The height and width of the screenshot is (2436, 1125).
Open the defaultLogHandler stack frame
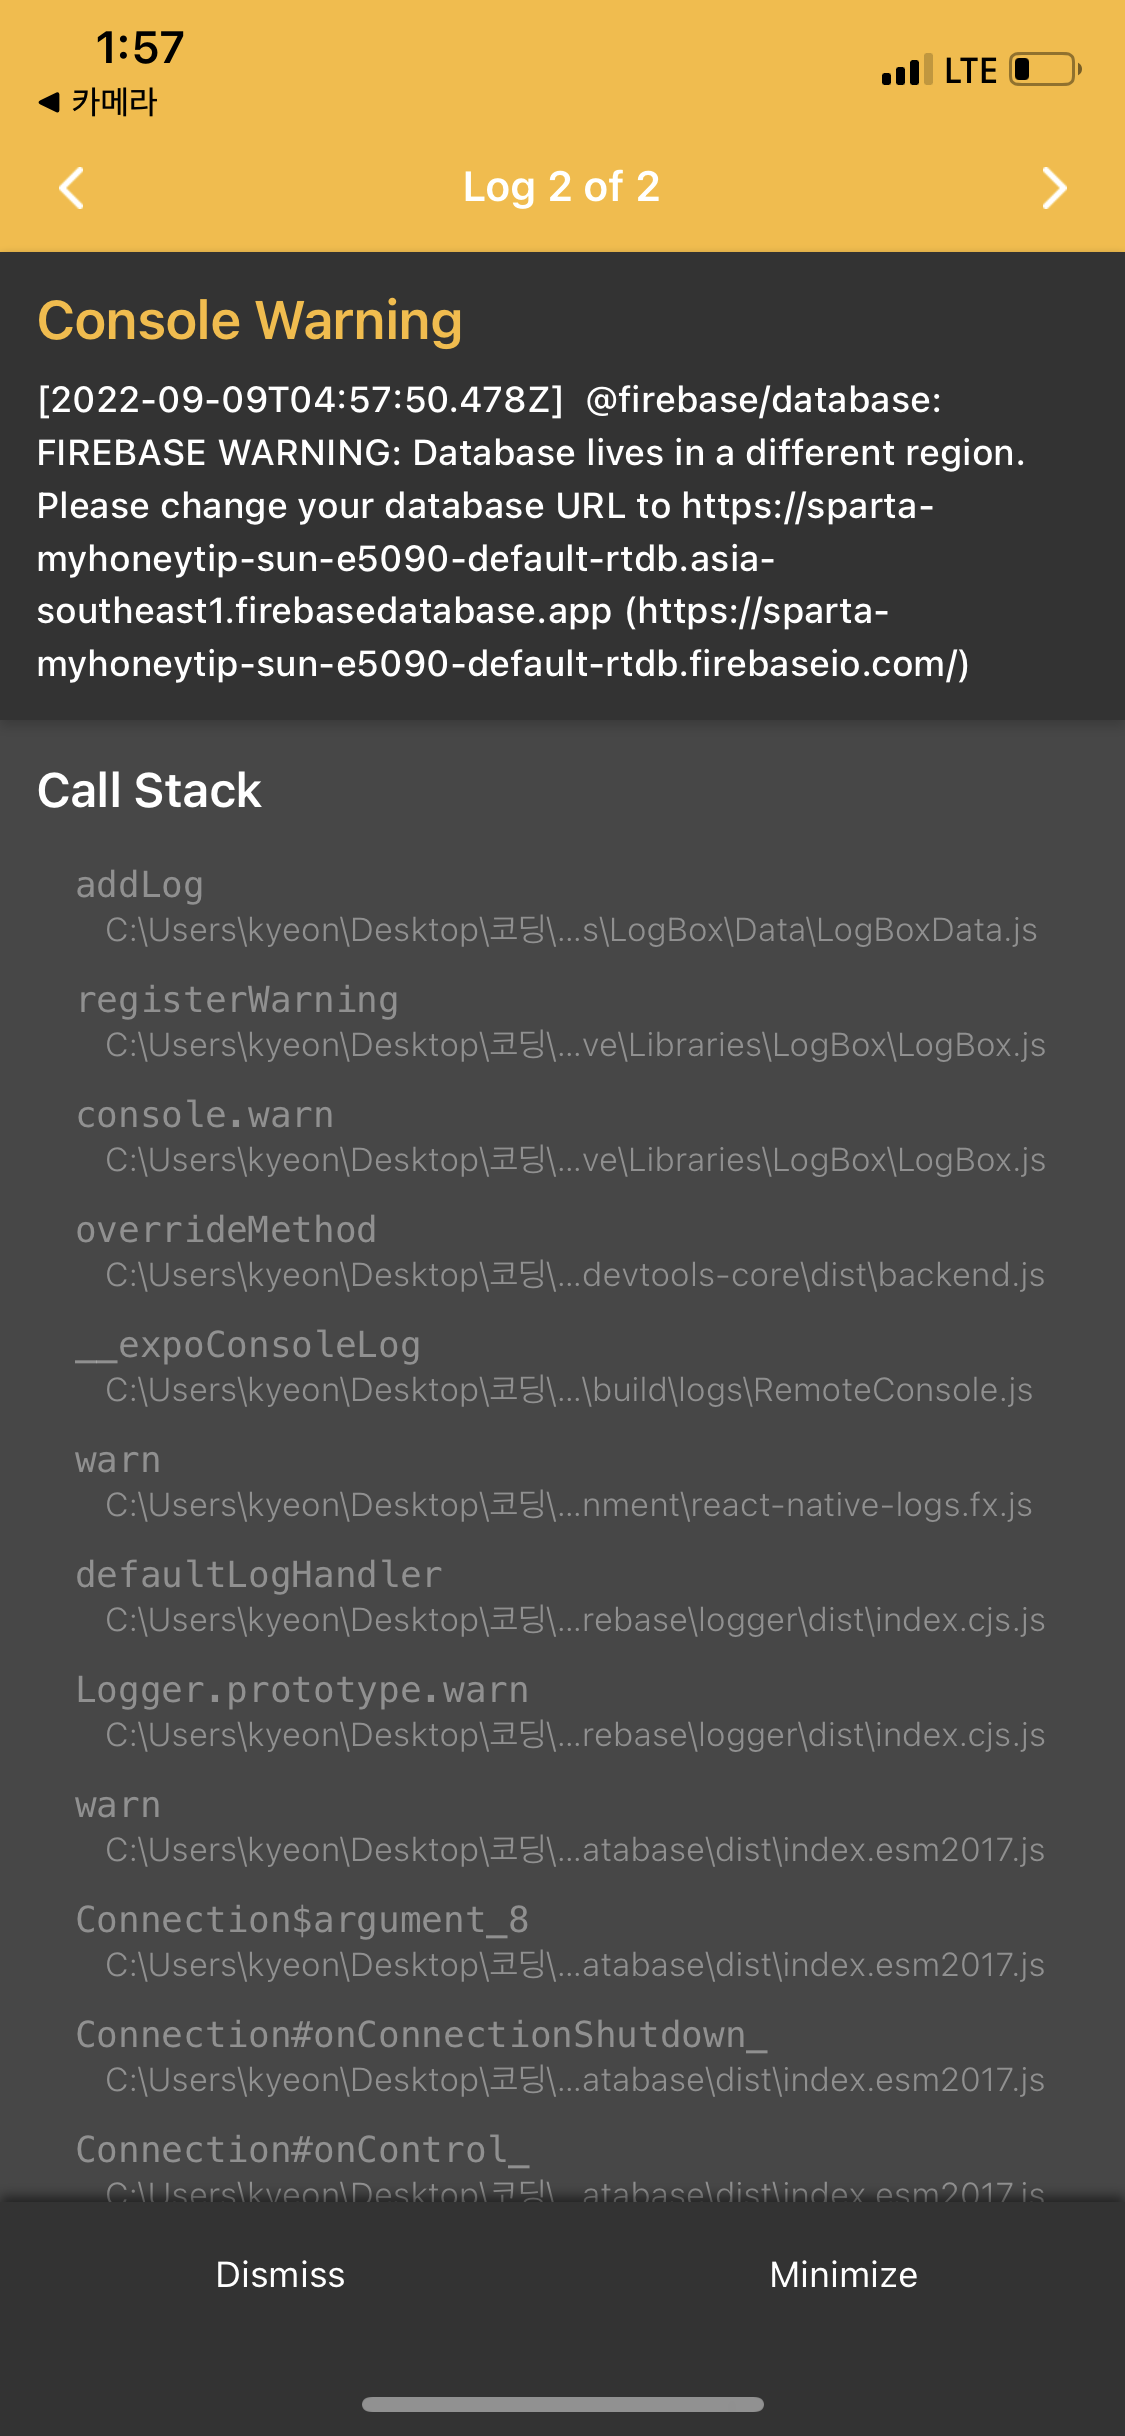[560, 1597]
